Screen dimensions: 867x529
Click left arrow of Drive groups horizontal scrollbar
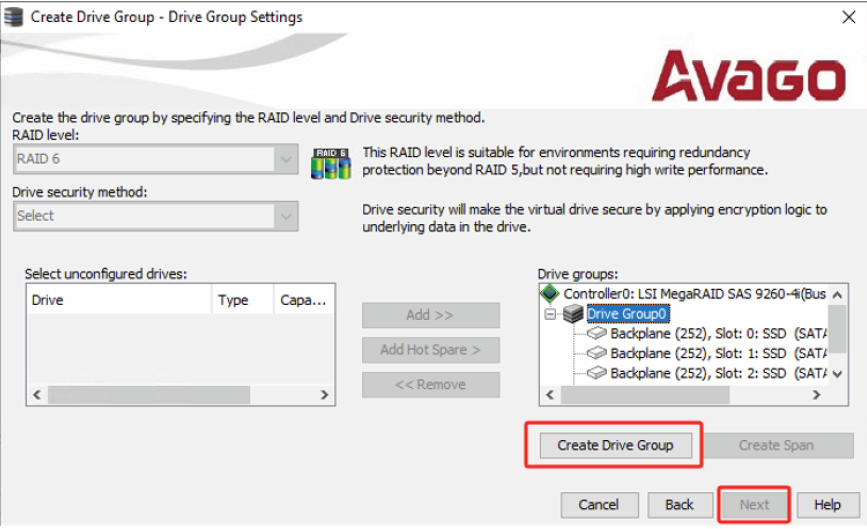550,395
